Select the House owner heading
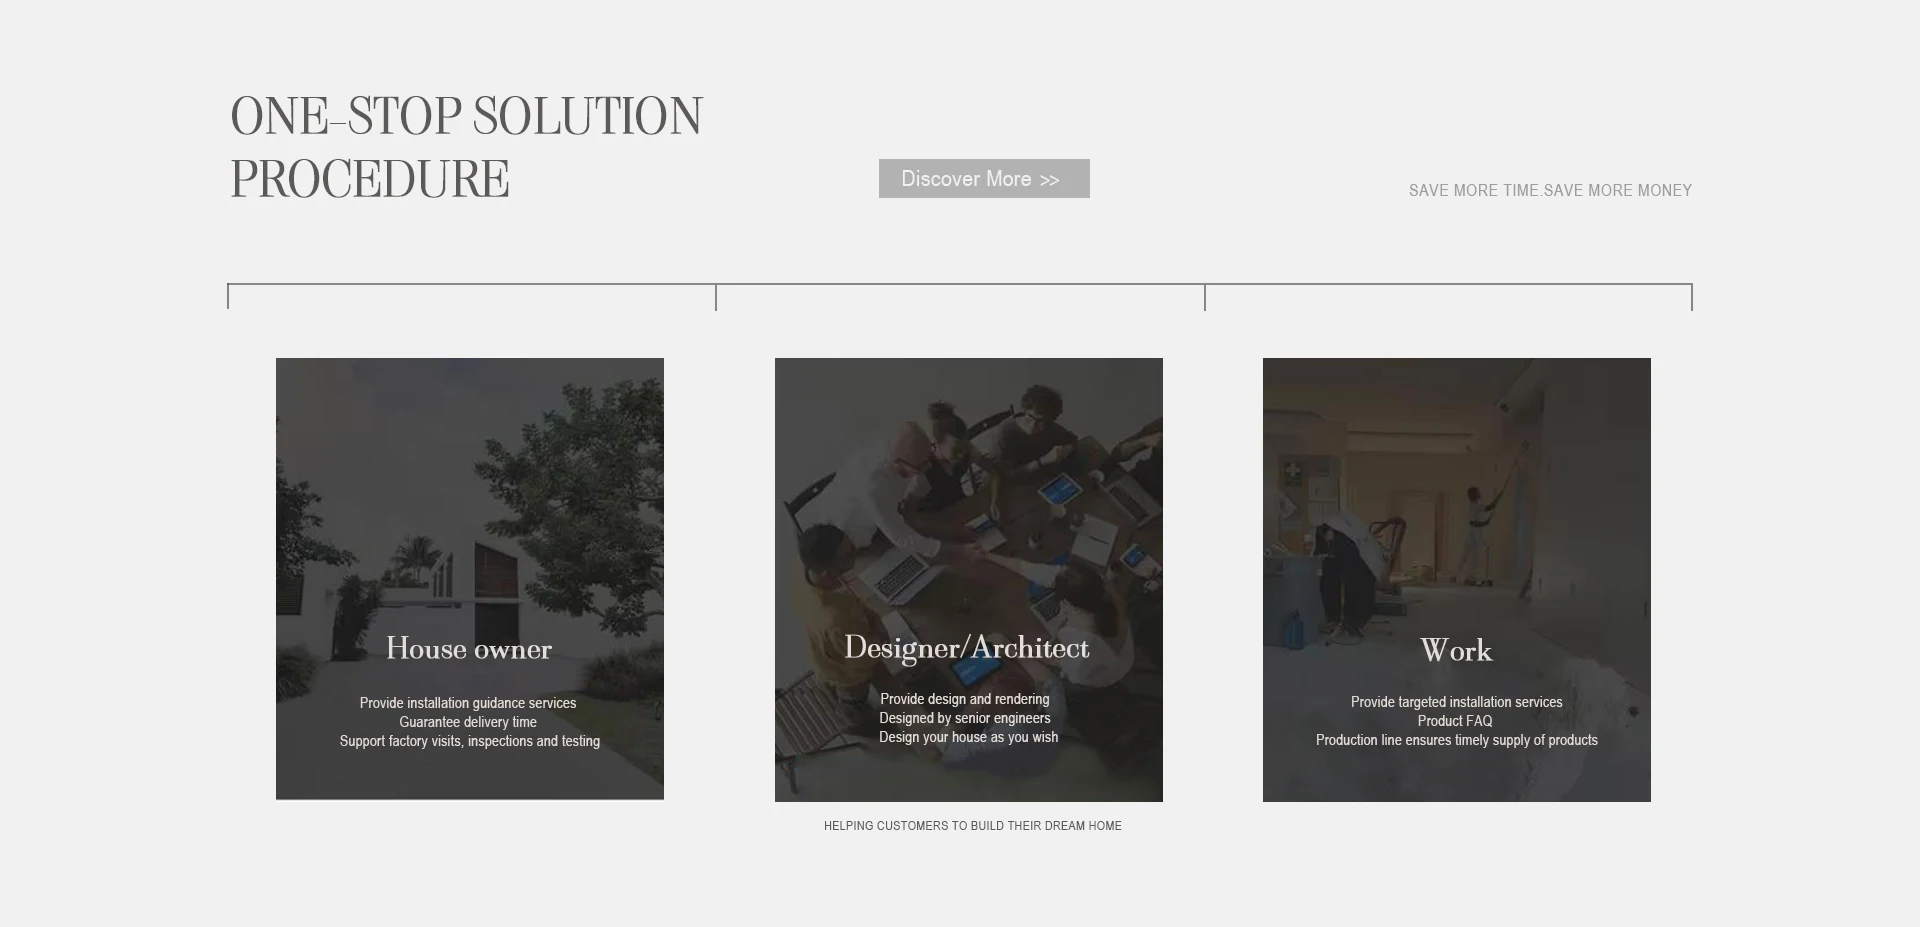Screen dimensions: 1920x927 click(x=469, y=649)
